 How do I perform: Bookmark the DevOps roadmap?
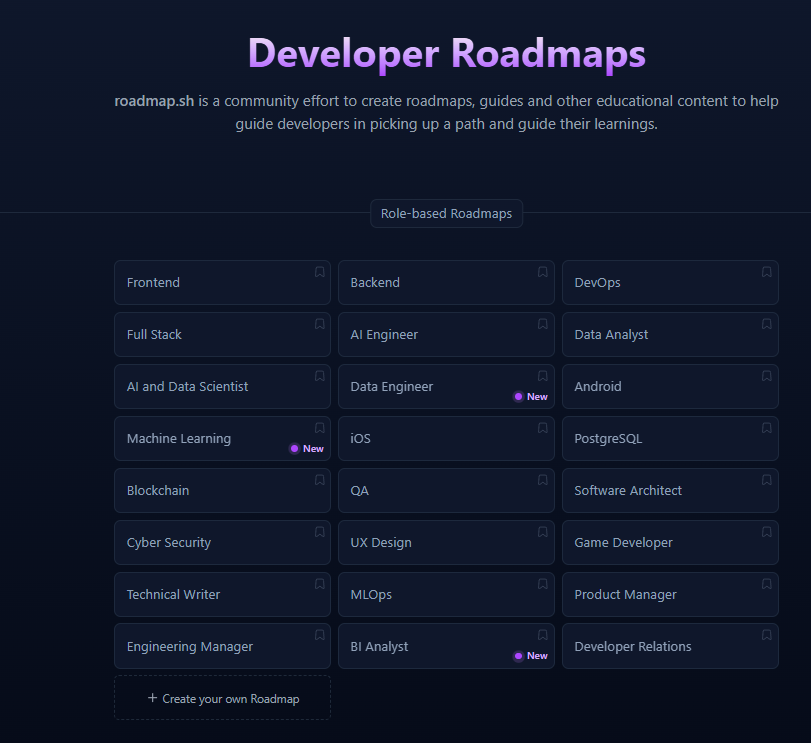pyautogui.click(x=767, y=272)
